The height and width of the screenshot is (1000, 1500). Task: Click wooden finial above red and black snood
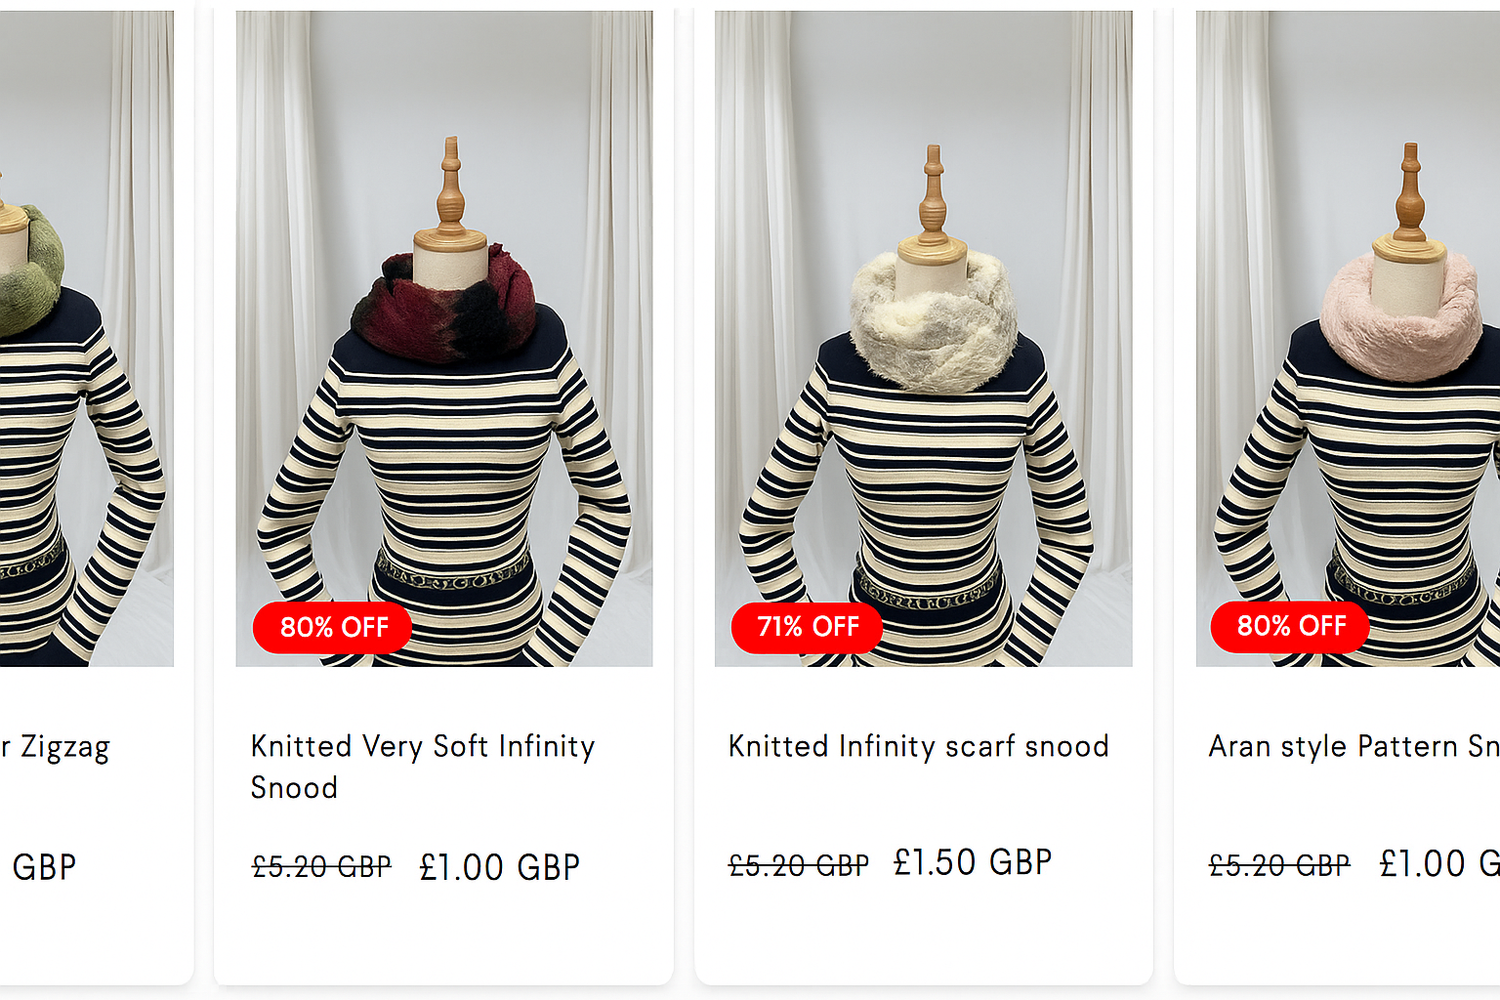coord(451,192)
